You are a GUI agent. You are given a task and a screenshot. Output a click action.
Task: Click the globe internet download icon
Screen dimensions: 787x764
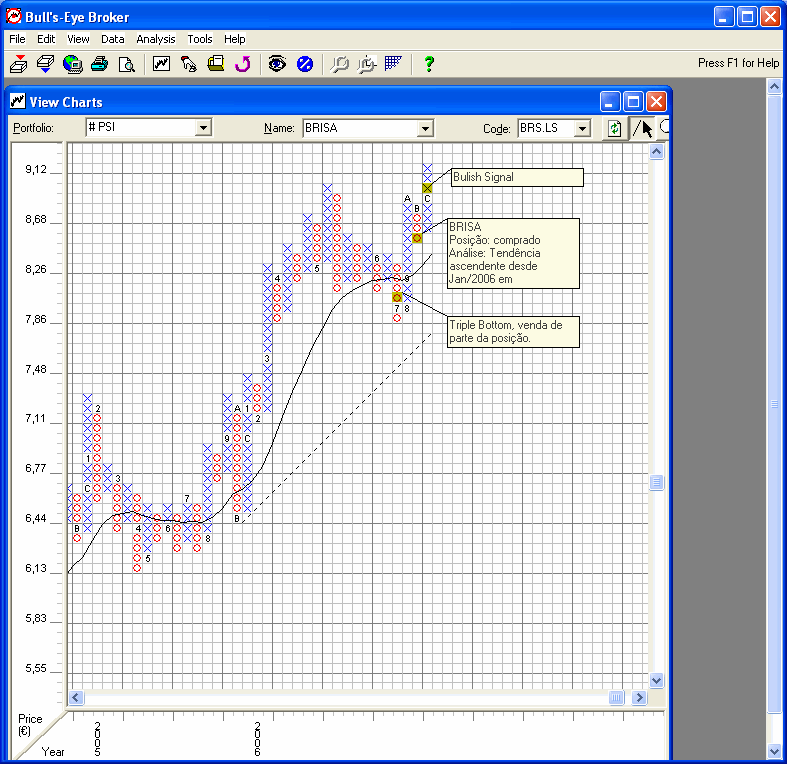[72, 64]
